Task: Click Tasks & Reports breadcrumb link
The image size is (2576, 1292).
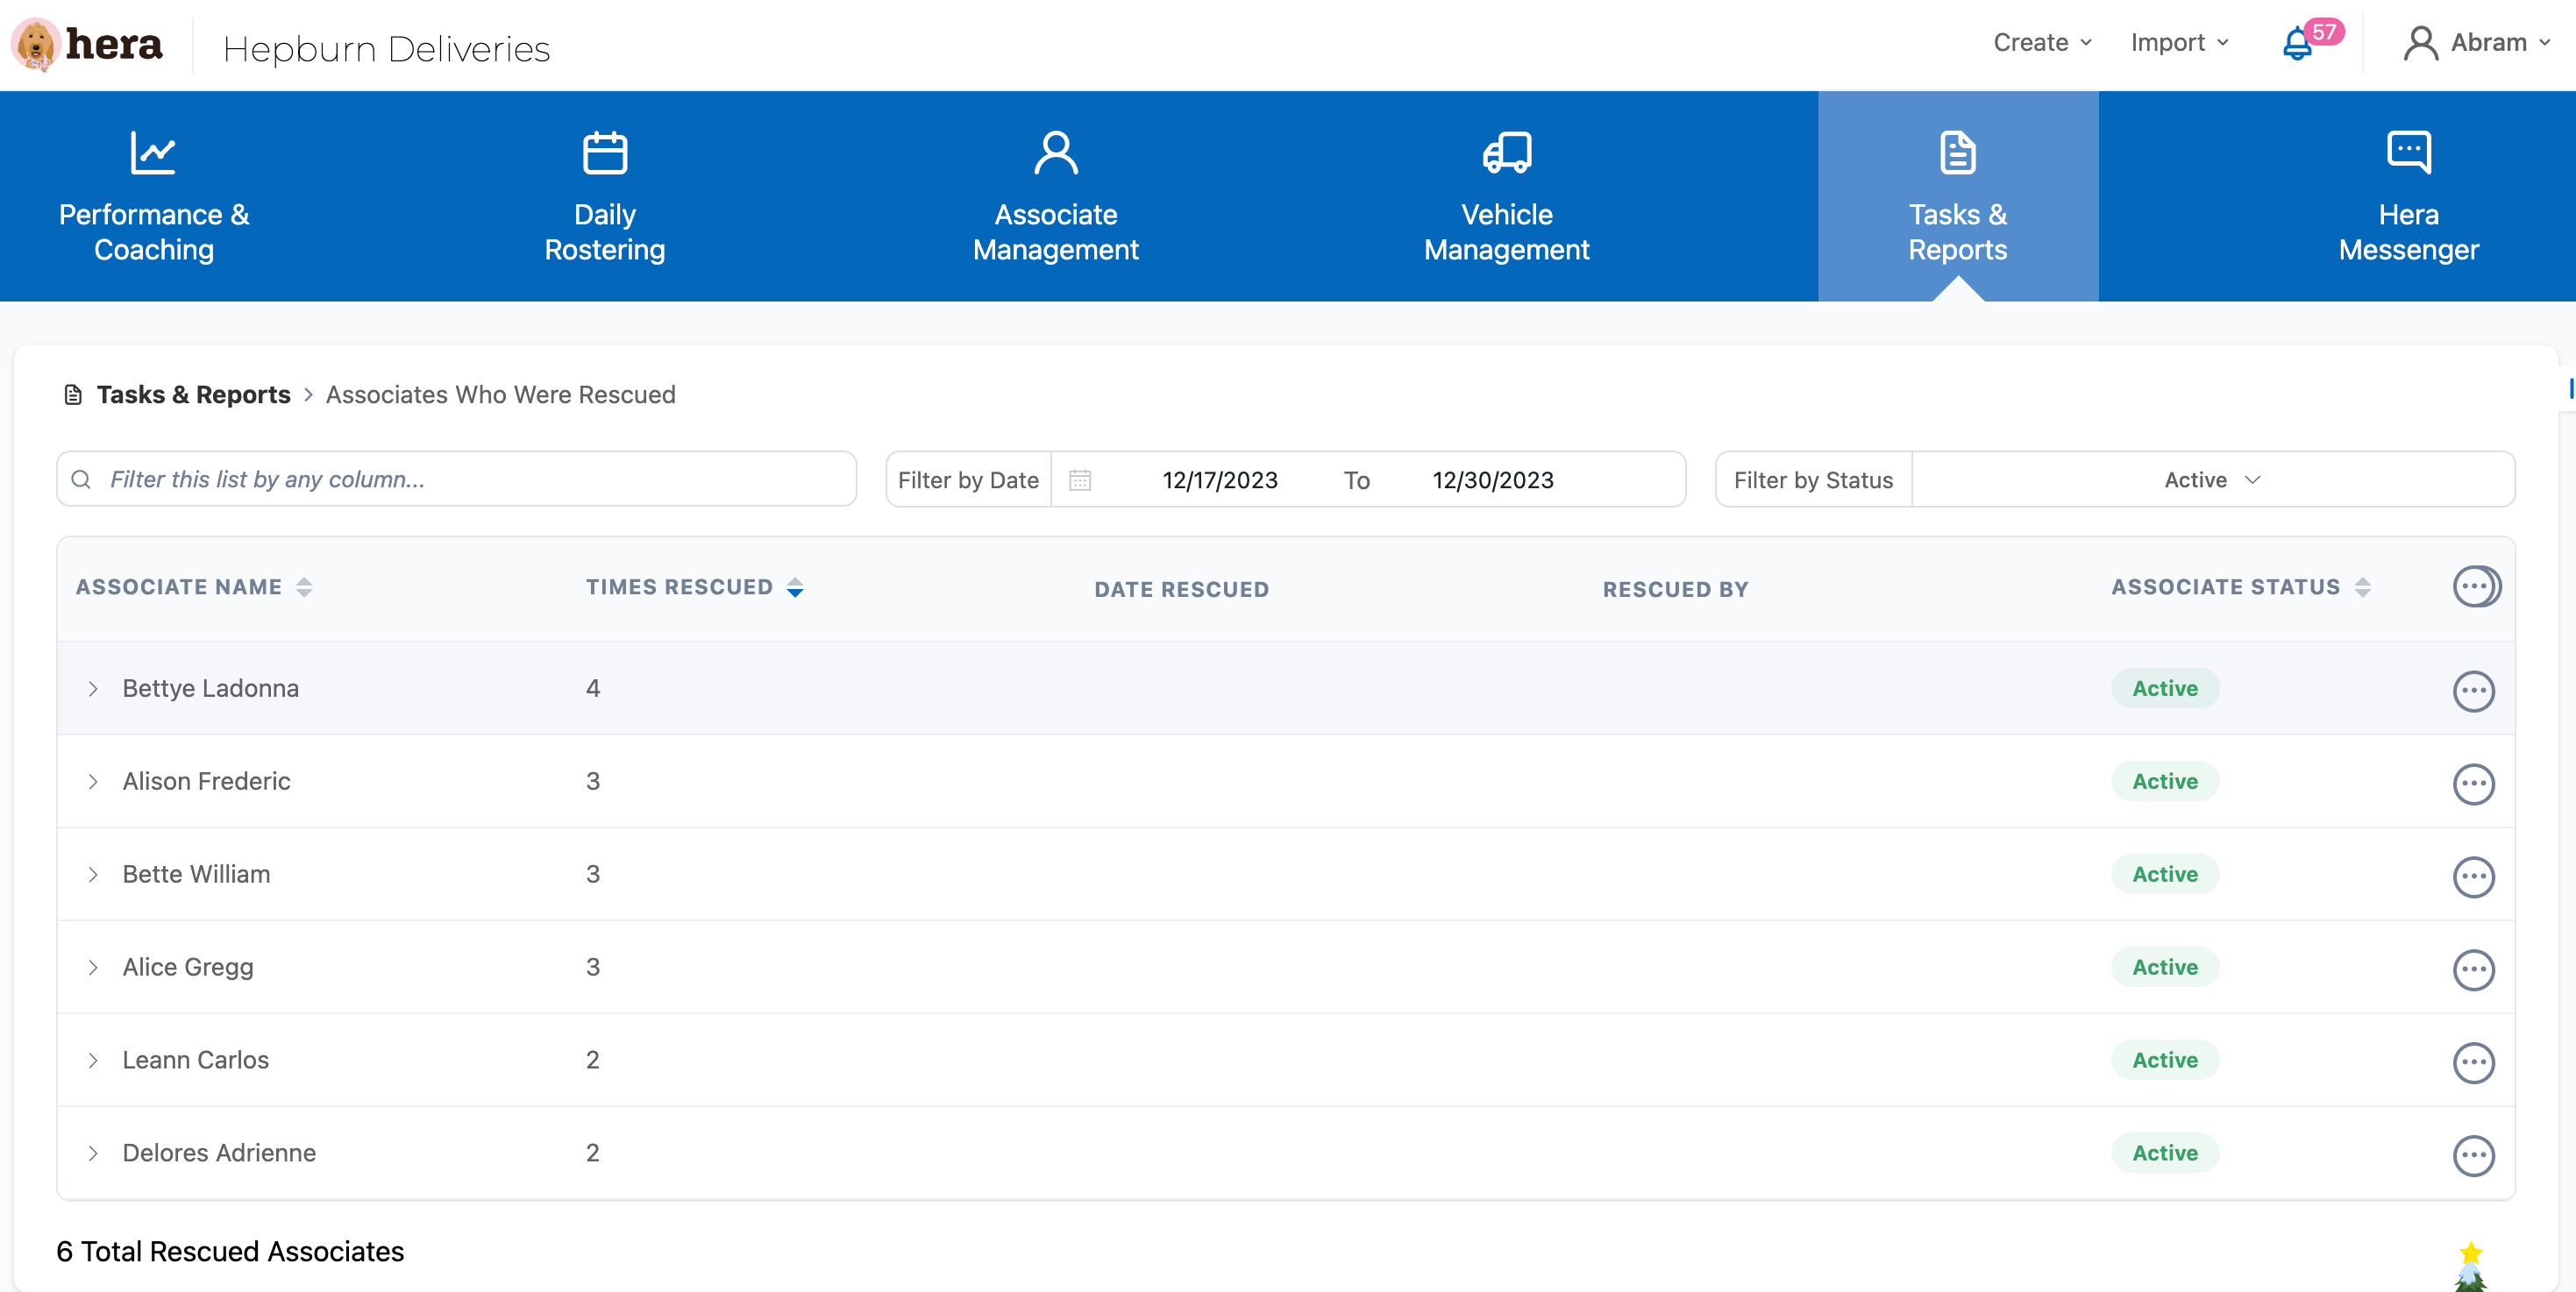Action: point(193,395)
